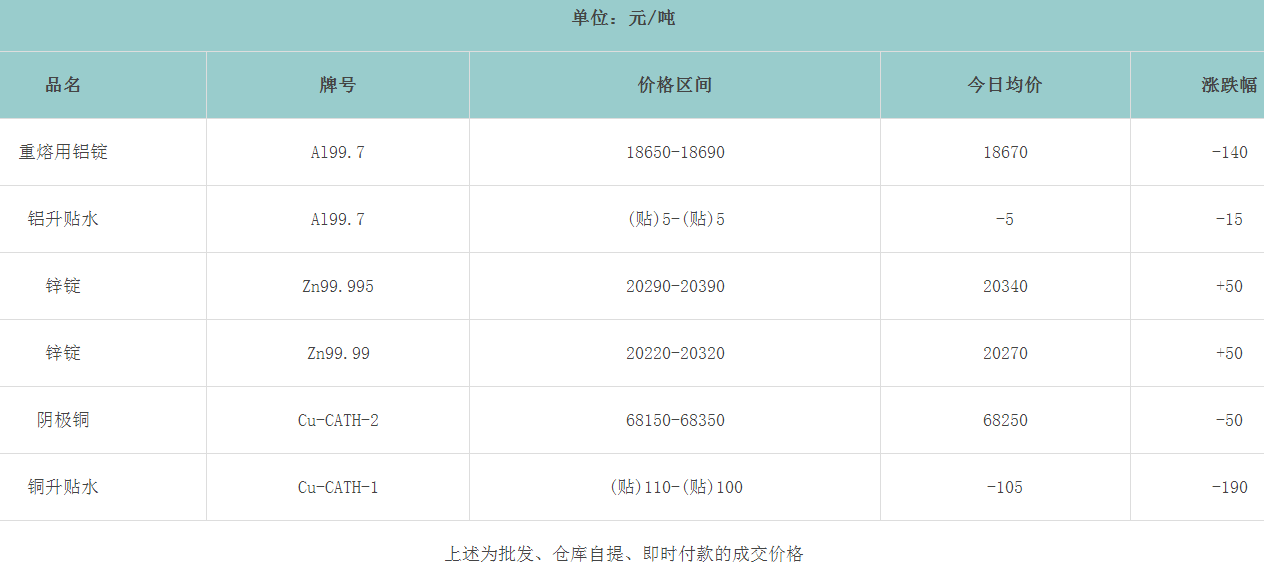The height and width of the screenshot is (581, 1264).
Task: Select the 价格区间 column header
Action: tap(675, 85)
